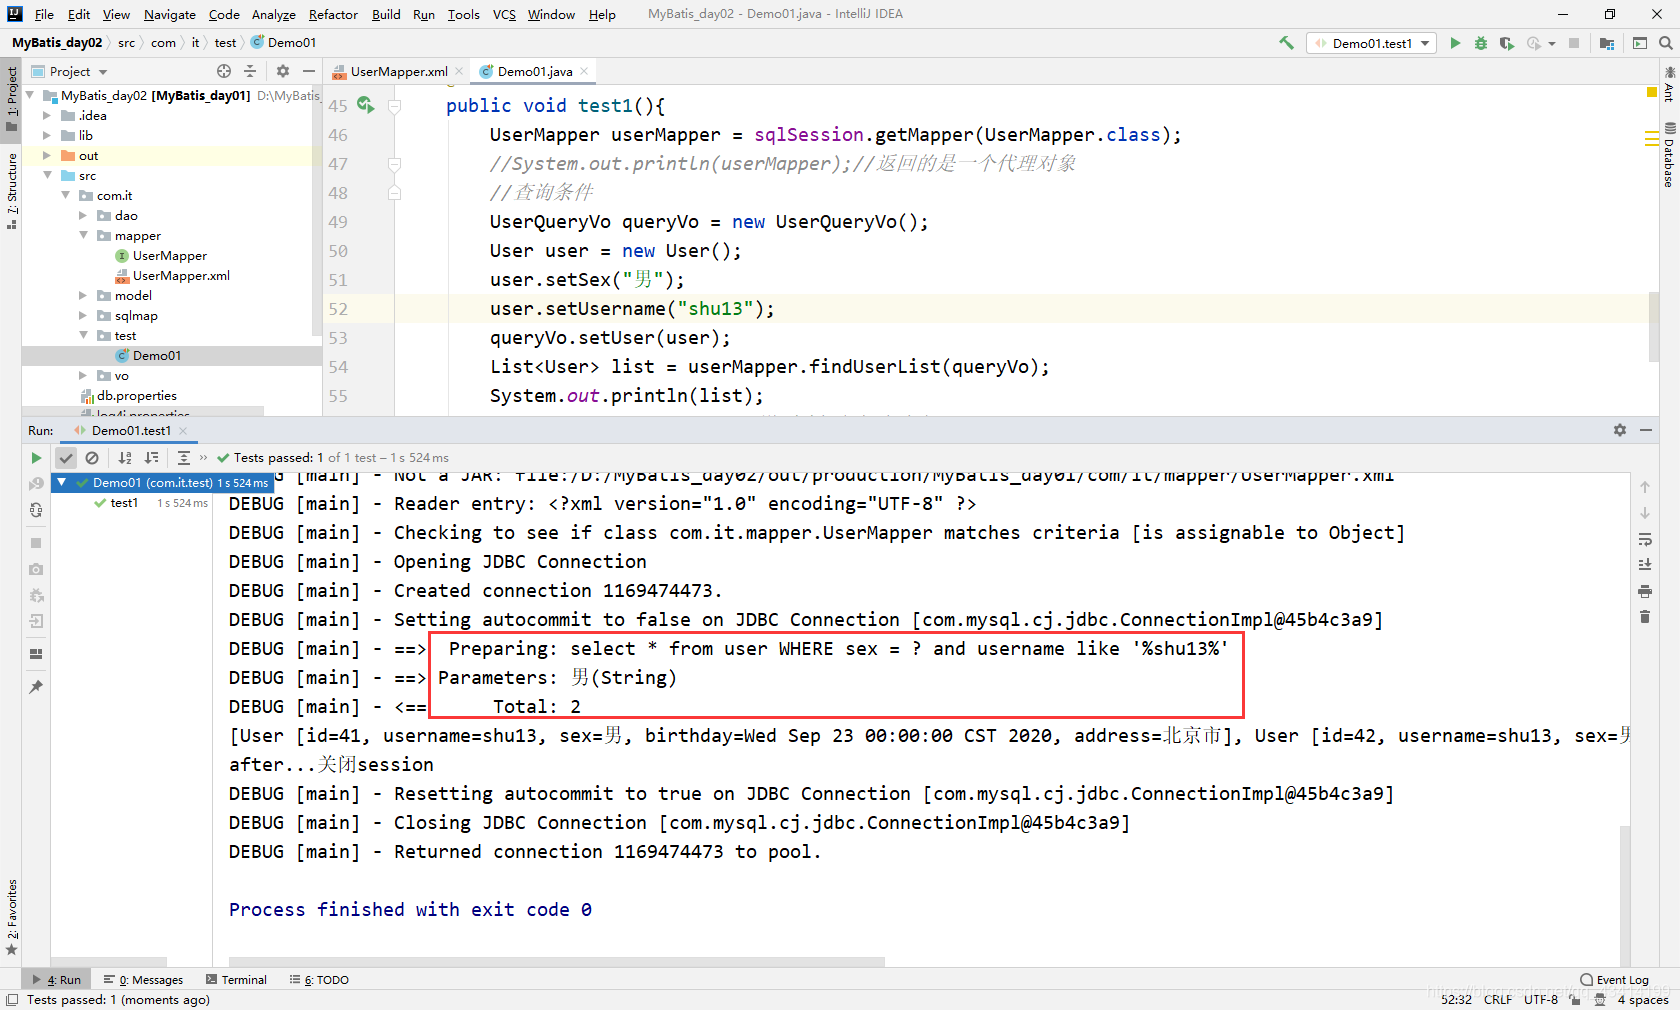
Task: Click the Run Anything icon in the toolbar
Action: coord(1640,43)
